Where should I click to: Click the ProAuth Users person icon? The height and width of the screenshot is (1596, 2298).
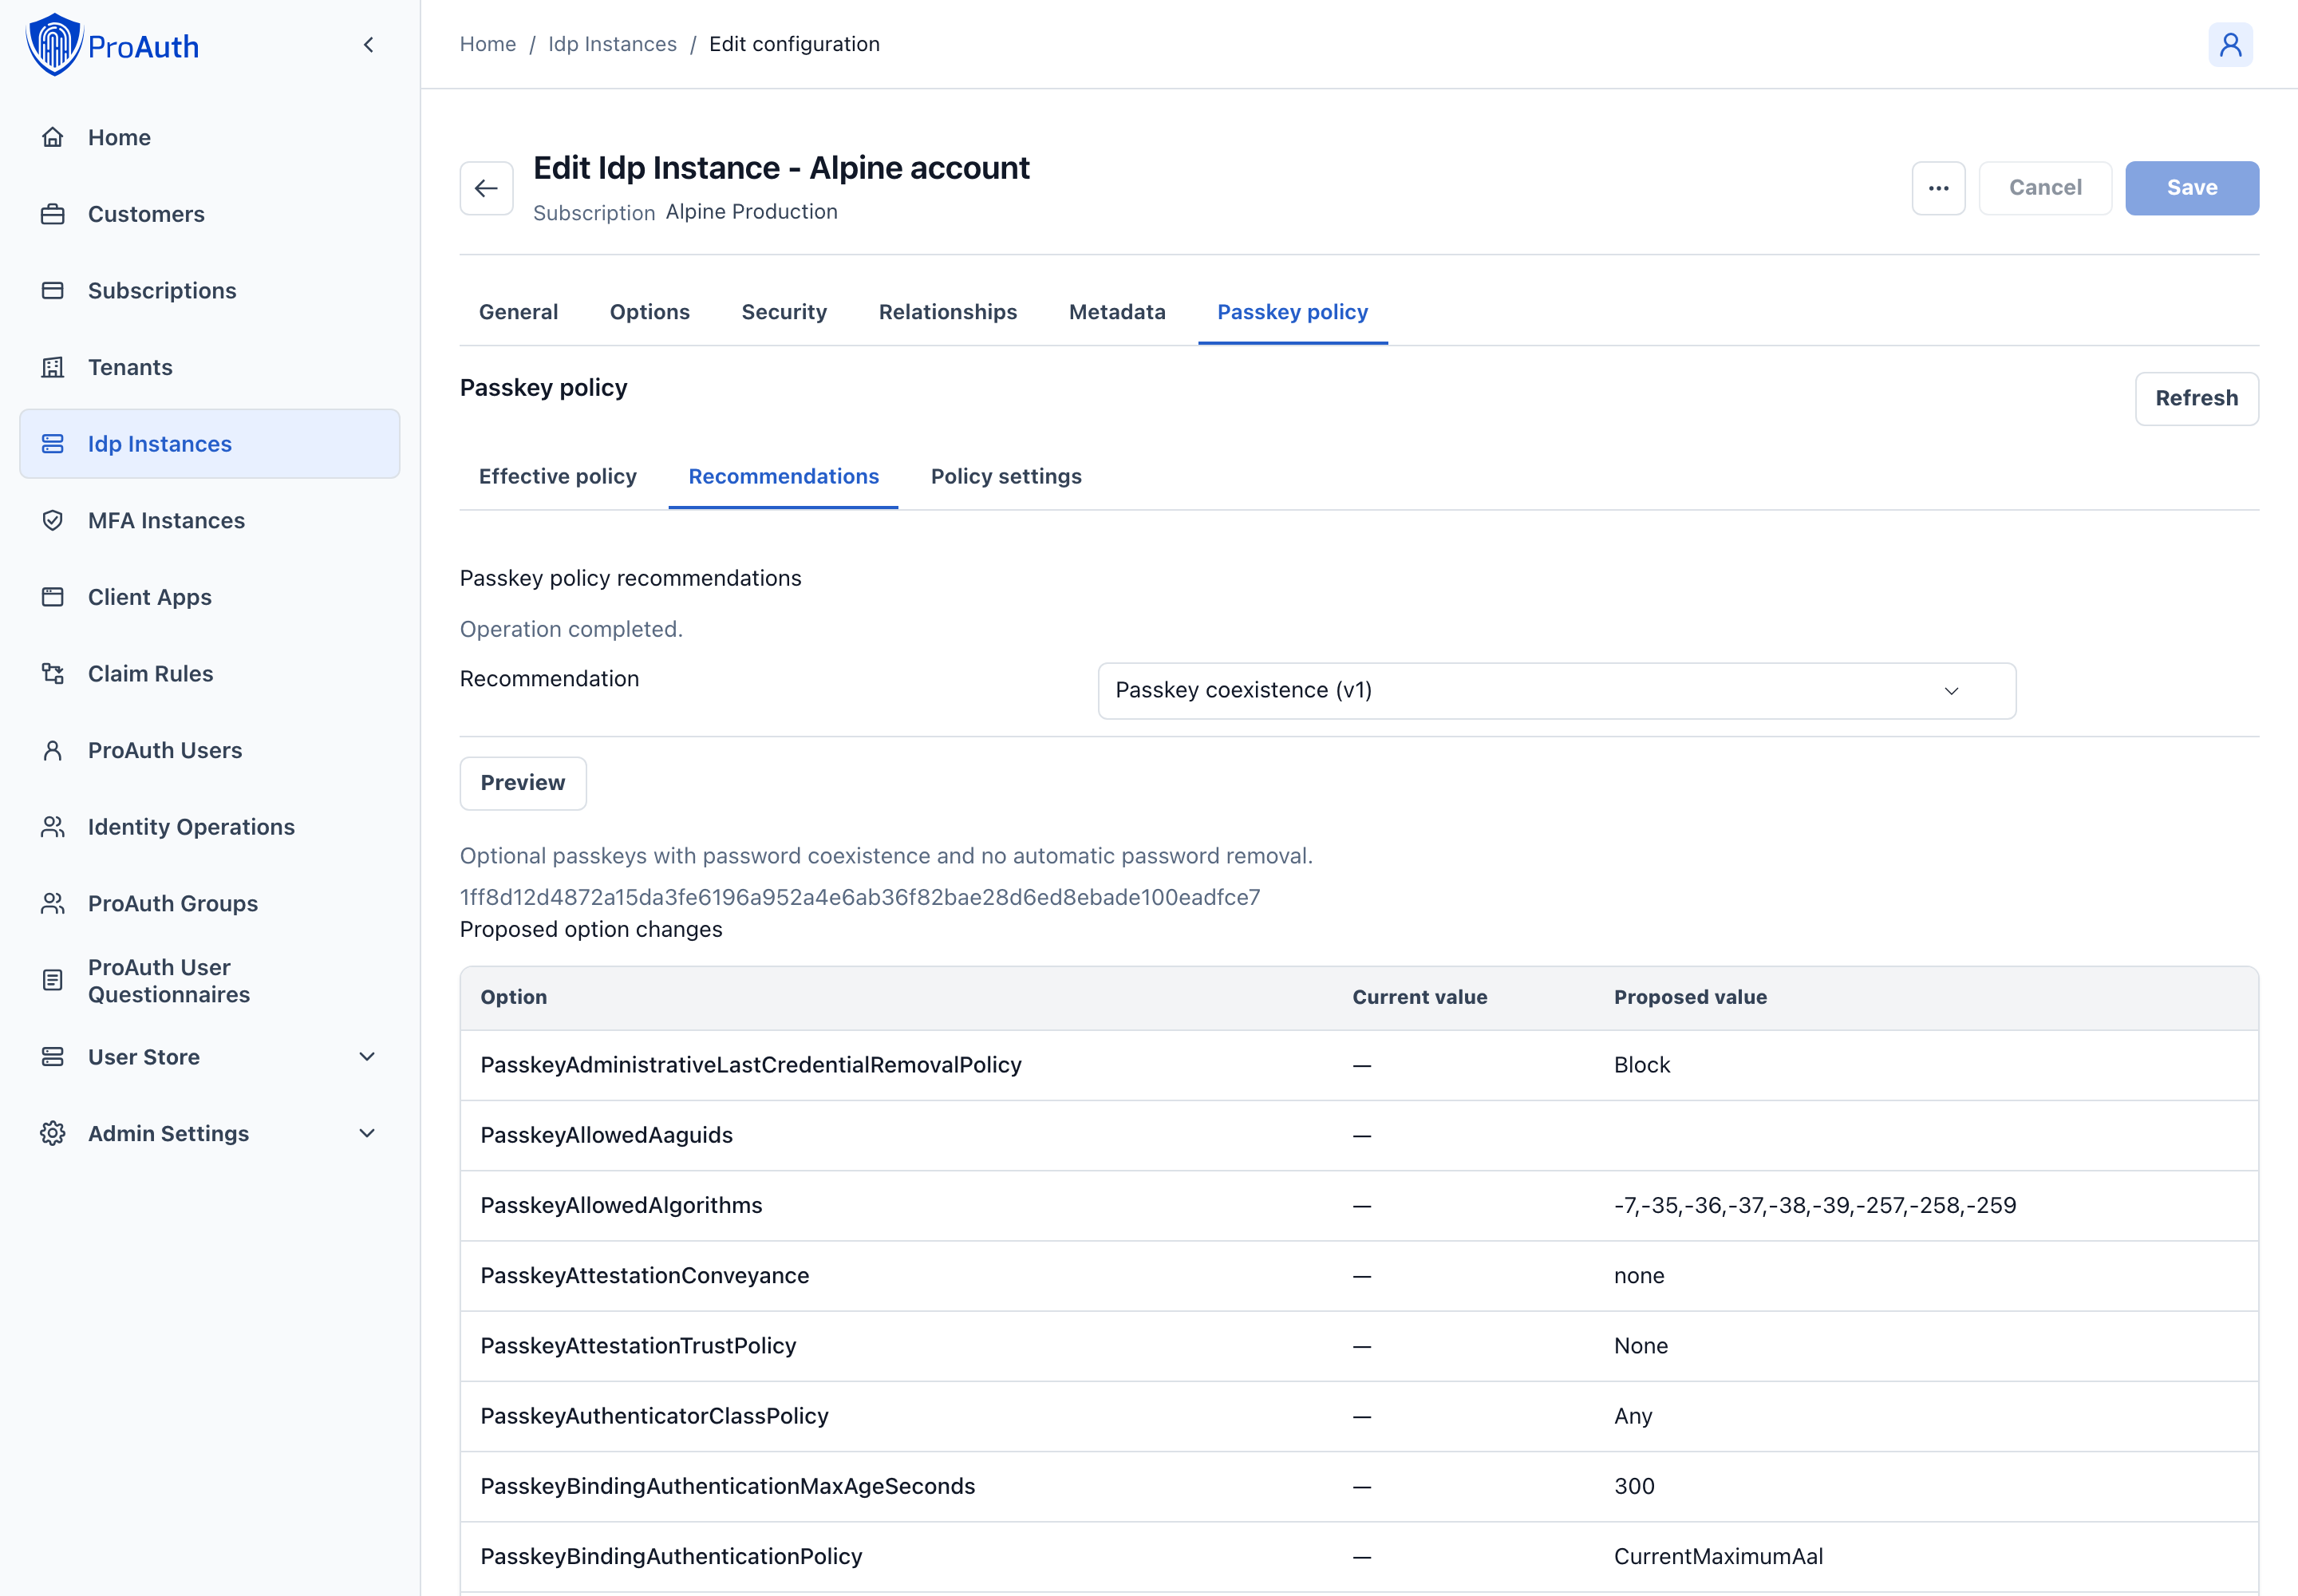(x=53, y=751)
